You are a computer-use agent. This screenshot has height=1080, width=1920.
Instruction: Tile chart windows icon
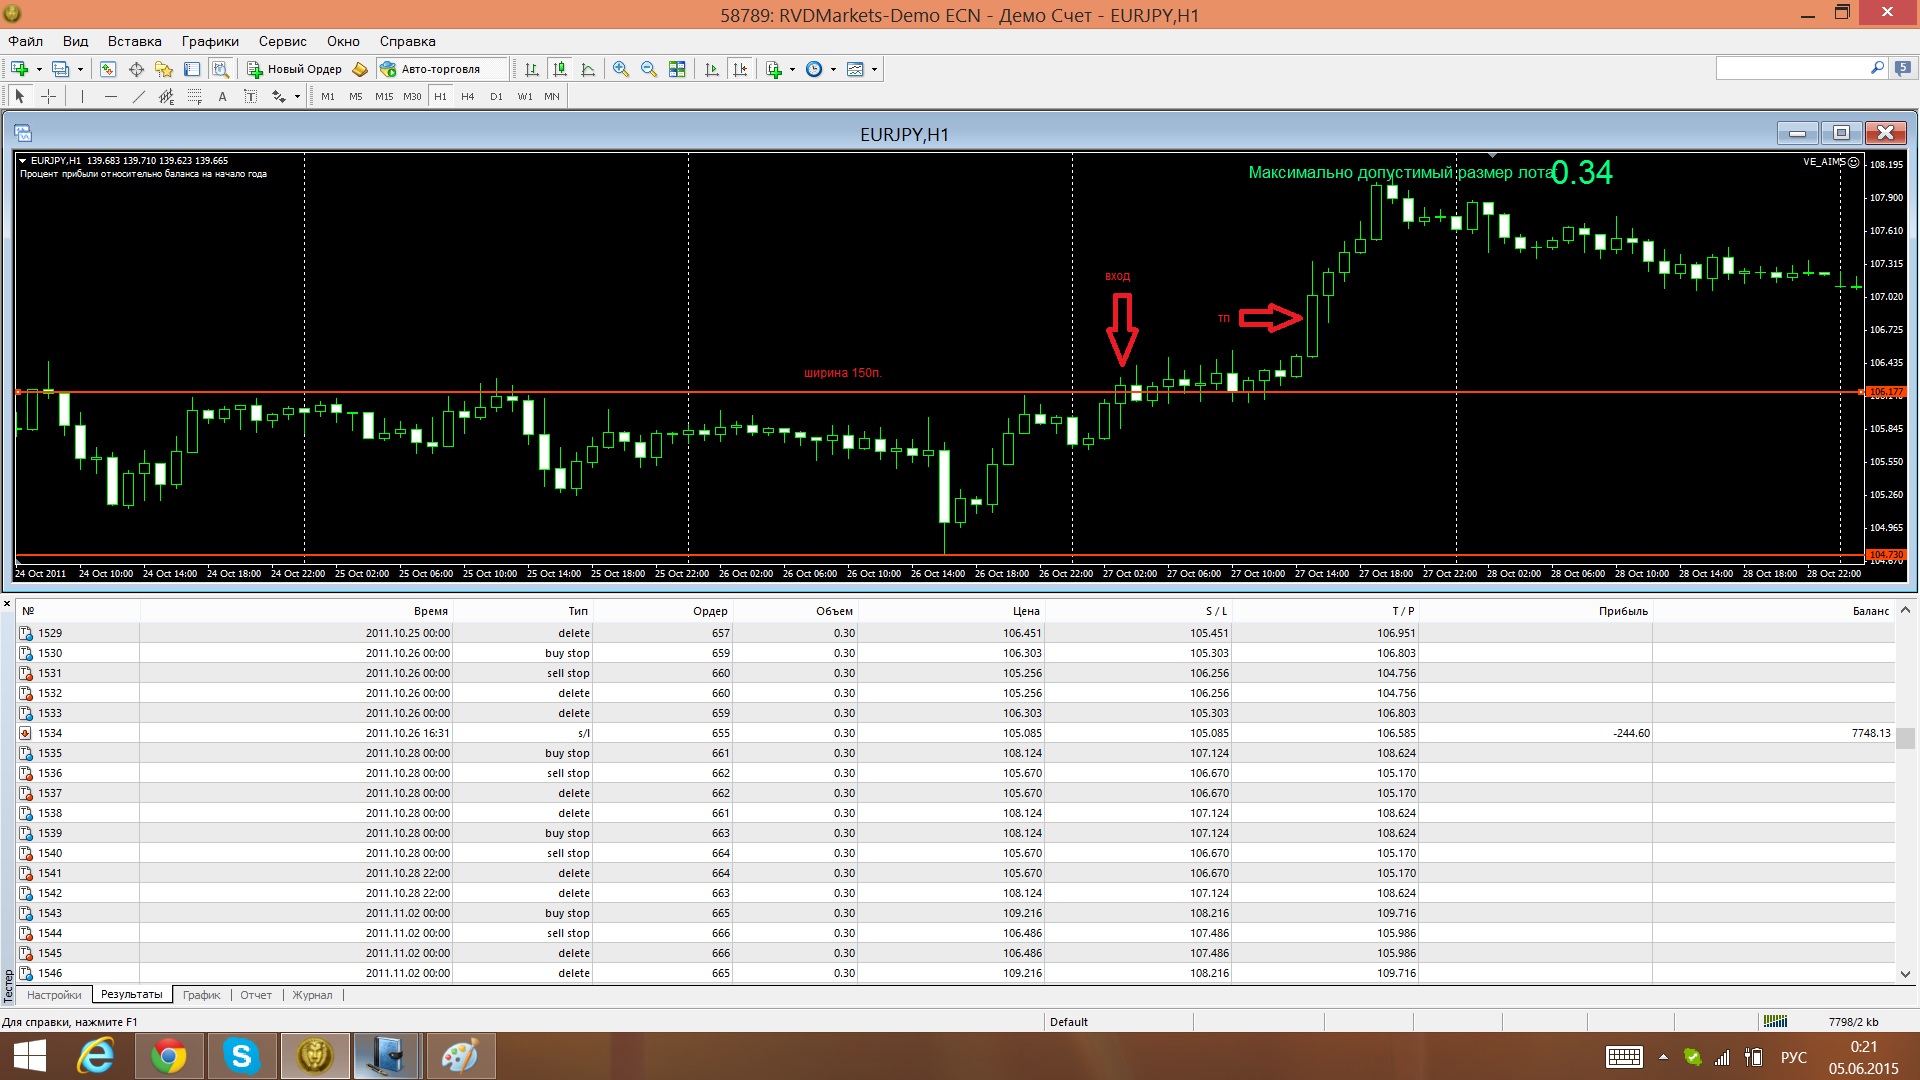[677, 69]
